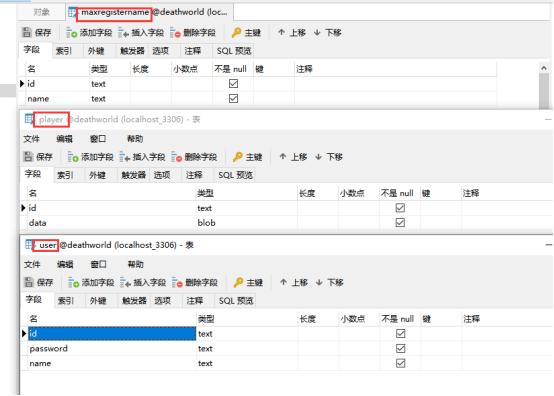The width and height of the screenshot is (554, 396).
Task: Move field down in user table
Action: pos(329,282)
